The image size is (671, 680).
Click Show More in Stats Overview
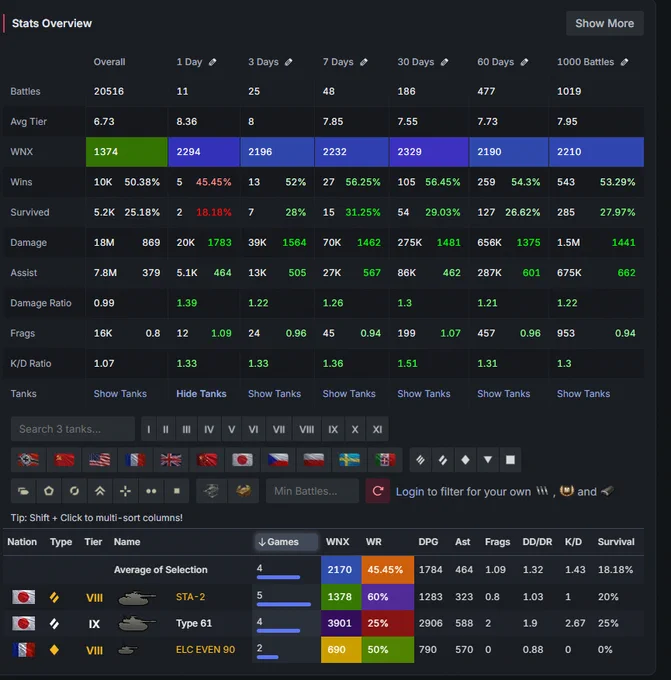pos(605,23)
